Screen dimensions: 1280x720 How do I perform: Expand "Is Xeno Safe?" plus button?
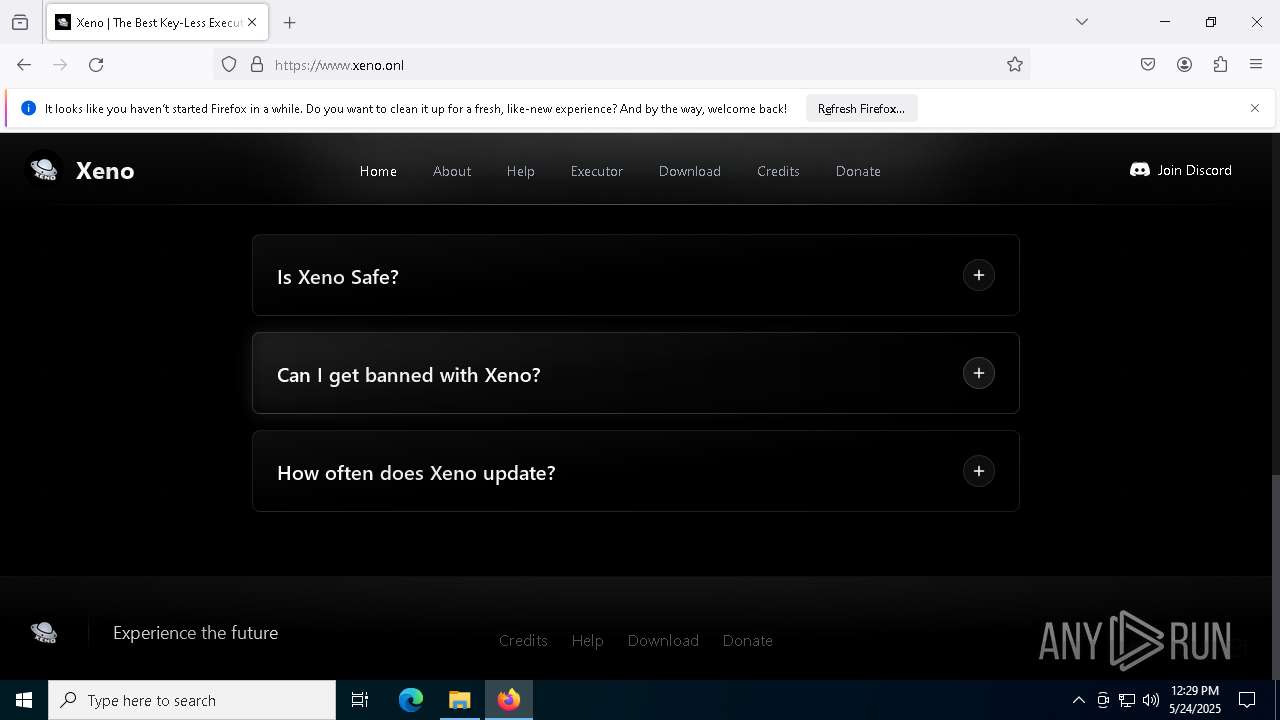coord(979,275)
